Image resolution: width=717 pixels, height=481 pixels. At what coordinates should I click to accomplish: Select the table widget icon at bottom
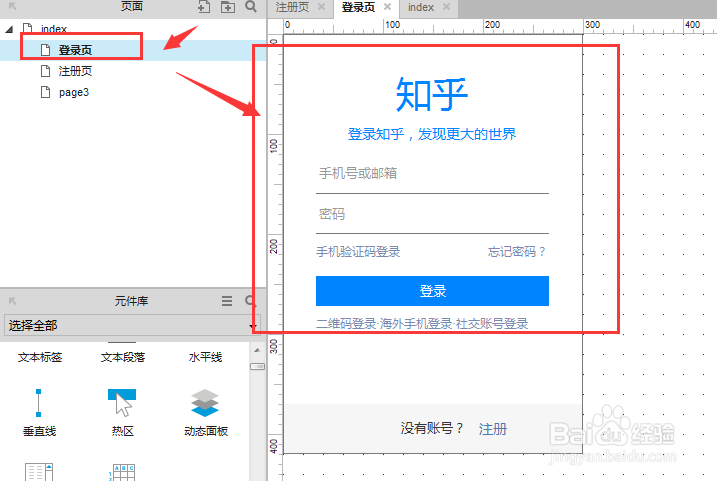coord(122,472)
